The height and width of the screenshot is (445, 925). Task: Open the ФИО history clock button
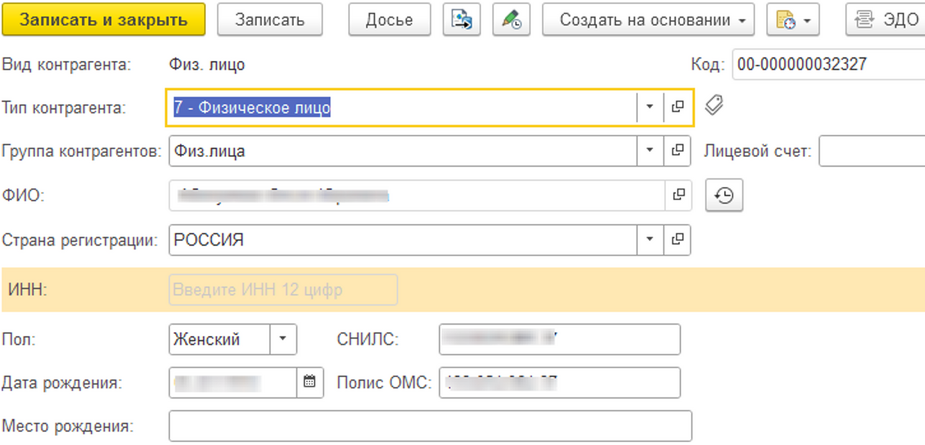point(725,197)
